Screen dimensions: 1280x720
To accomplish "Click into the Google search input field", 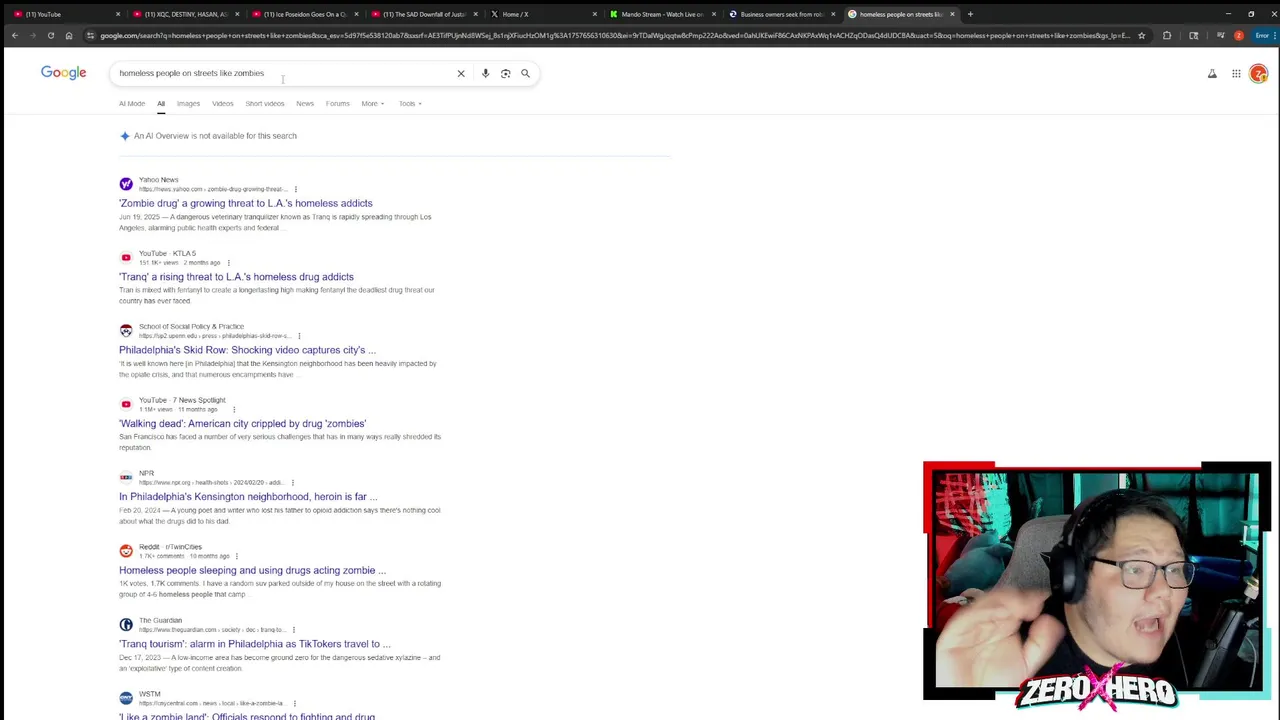I will (x=283, y=73).
